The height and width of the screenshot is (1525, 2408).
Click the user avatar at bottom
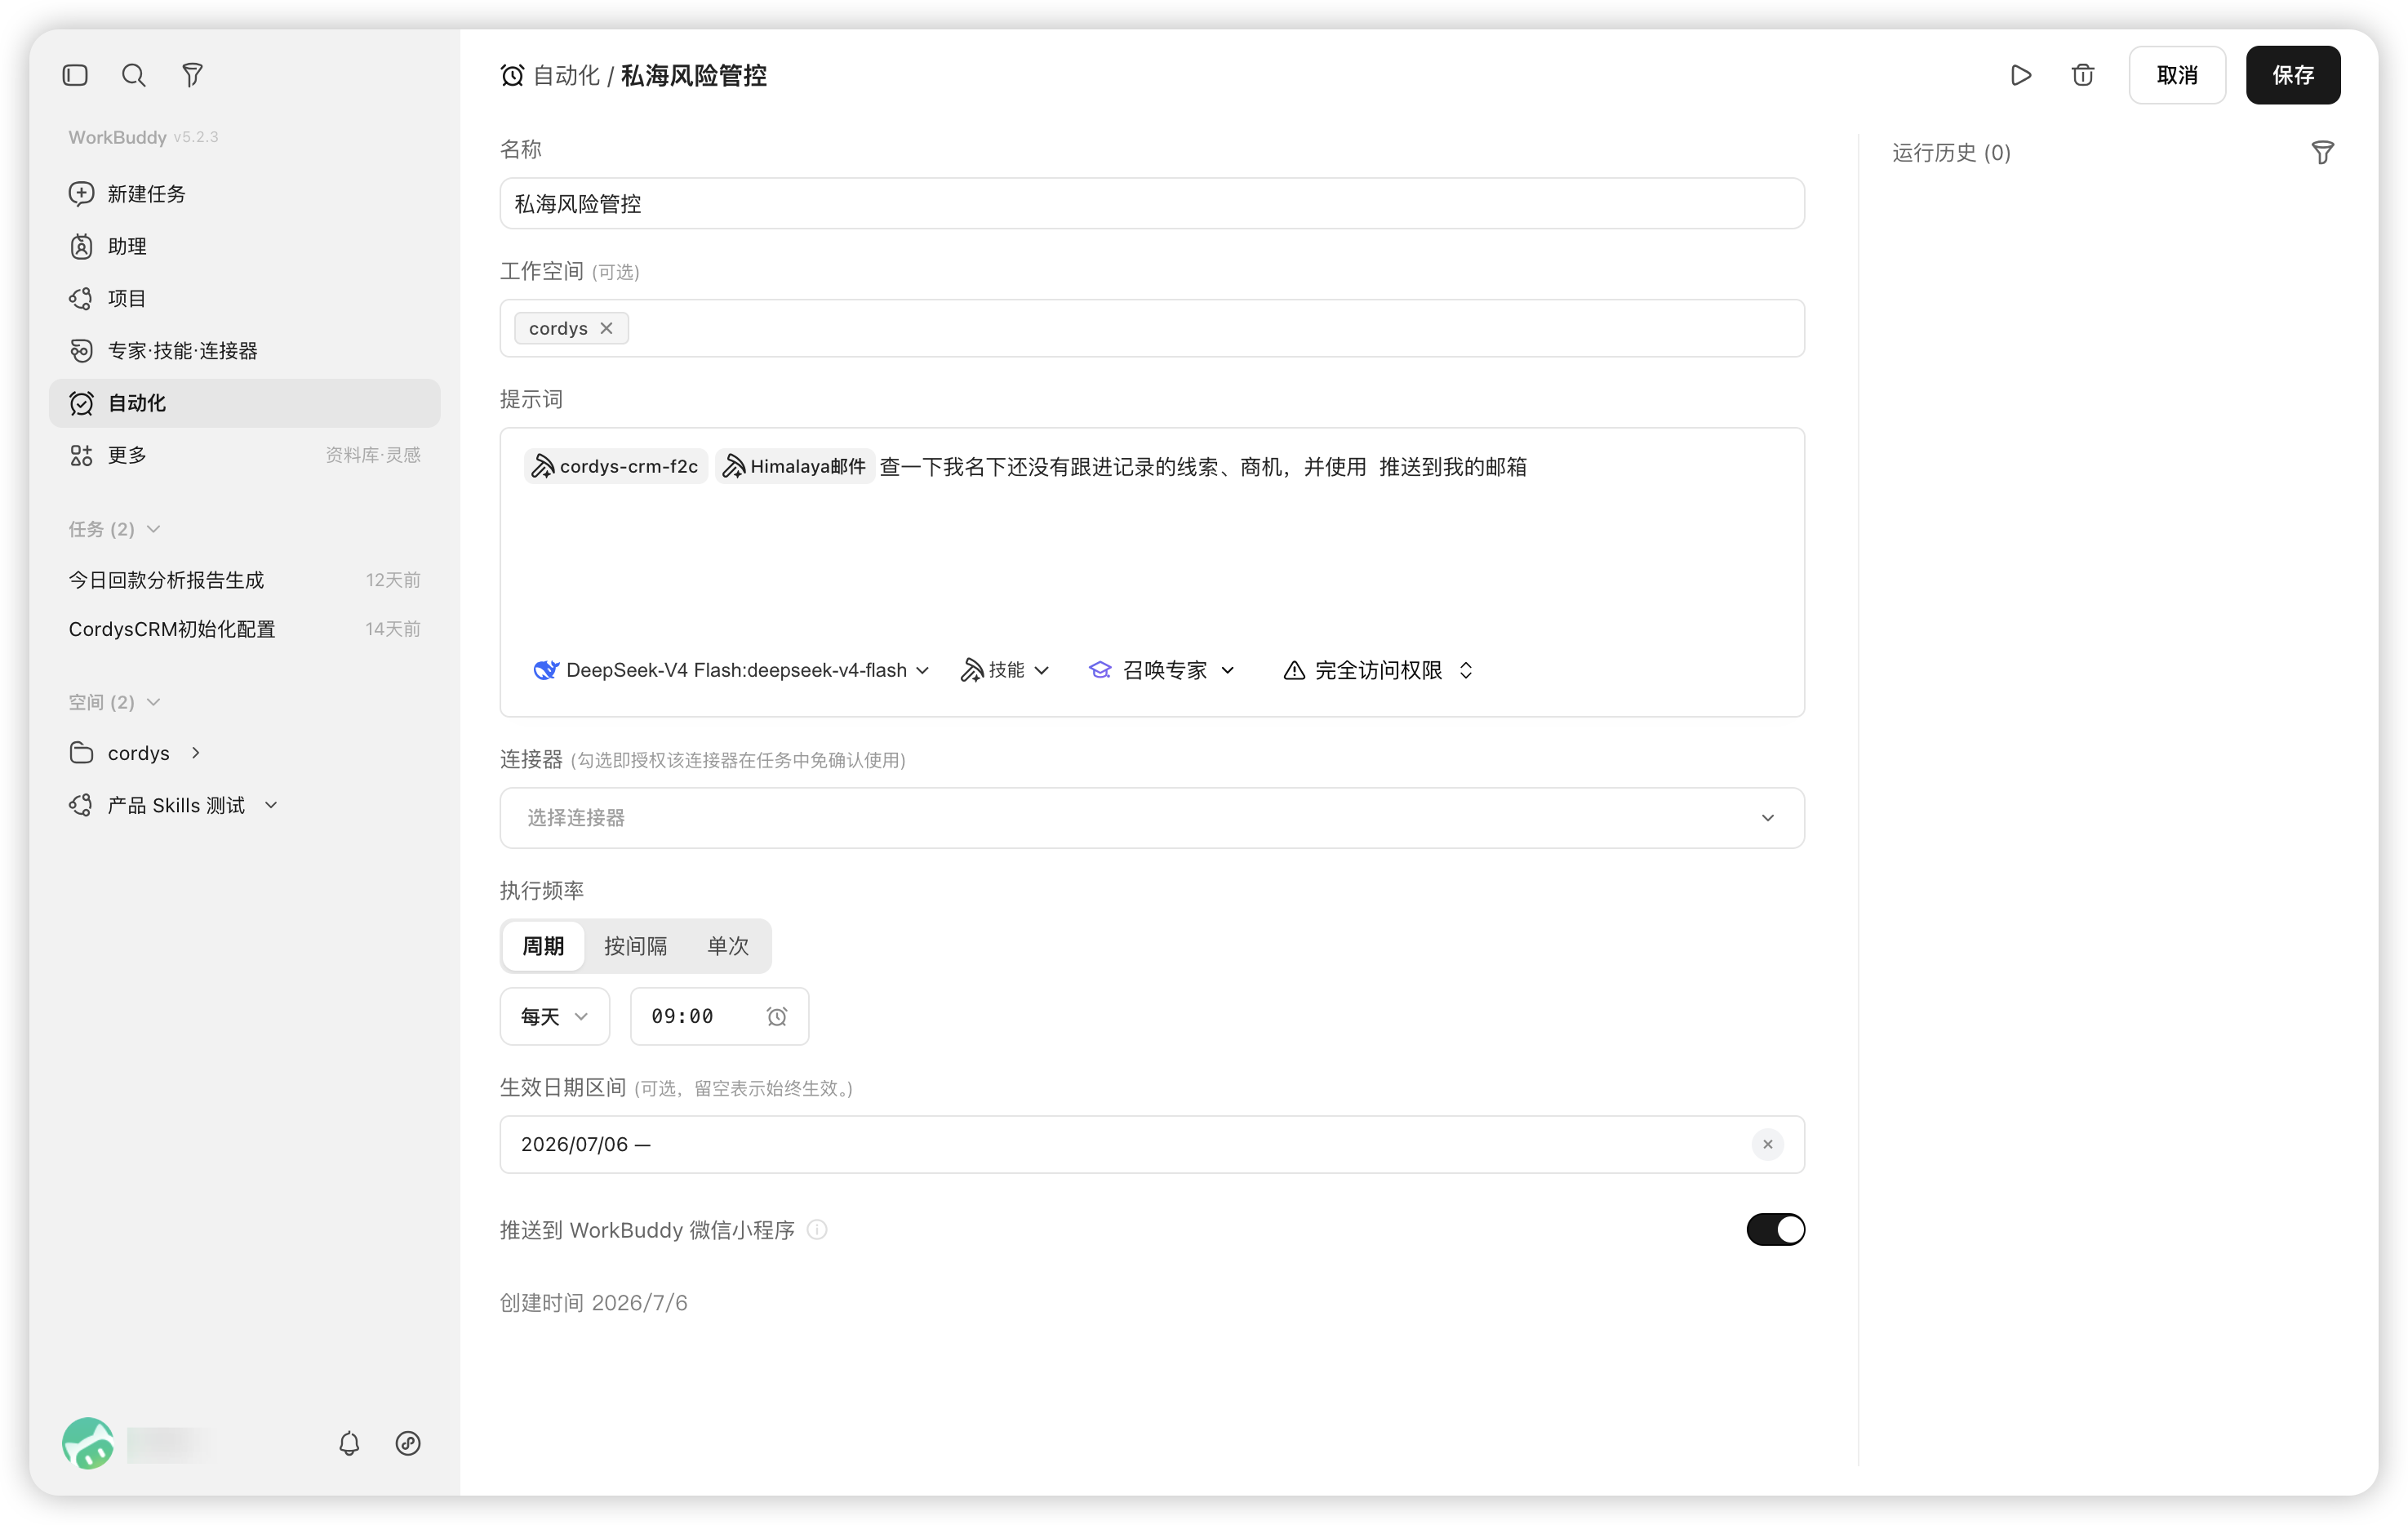click(x=88, y=1443)
